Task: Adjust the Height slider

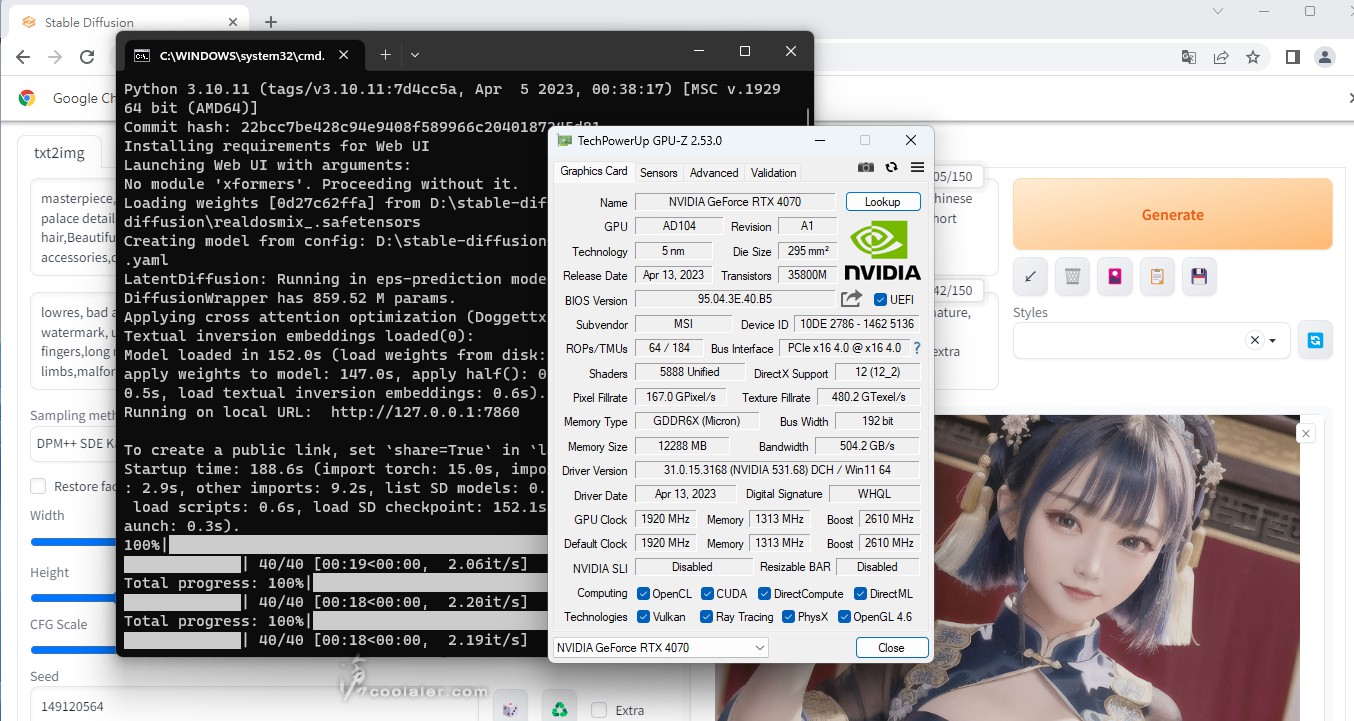Action: point(75,599)
